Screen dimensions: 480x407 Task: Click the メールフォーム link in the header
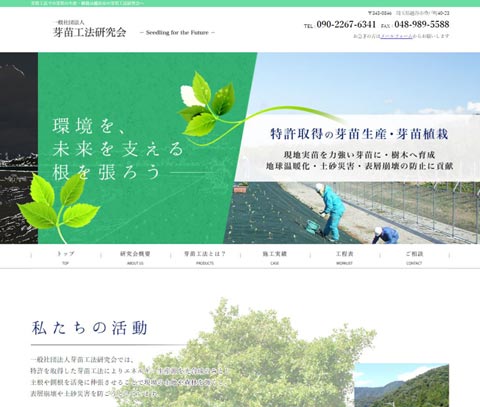tap(396, 36)
